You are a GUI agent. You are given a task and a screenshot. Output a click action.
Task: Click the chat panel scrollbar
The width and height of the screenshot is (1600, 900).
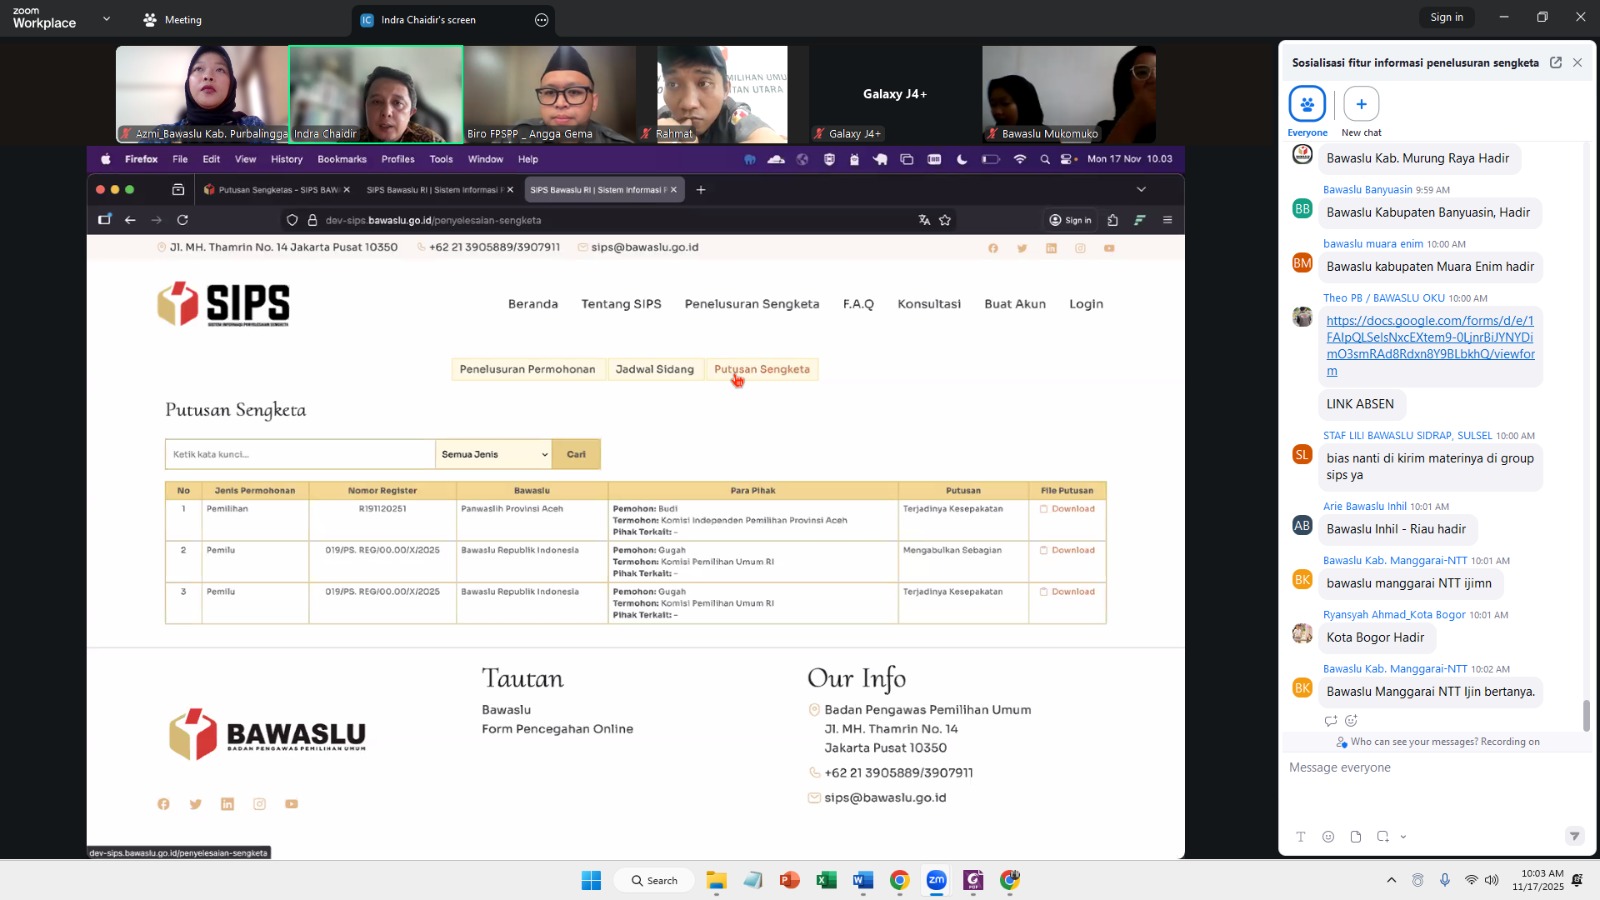click(x=1586, y=714)
